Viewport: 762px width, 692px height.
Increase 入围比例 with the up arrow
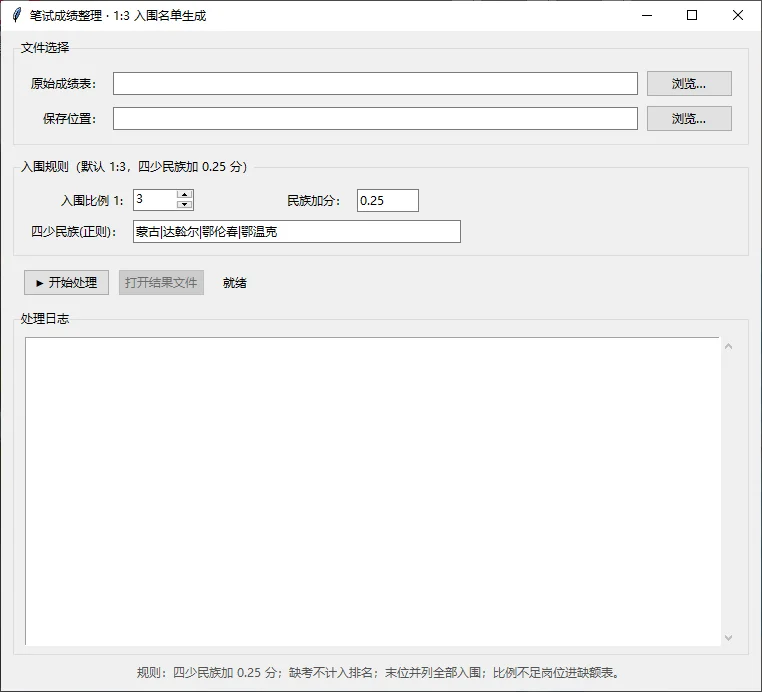185,195
